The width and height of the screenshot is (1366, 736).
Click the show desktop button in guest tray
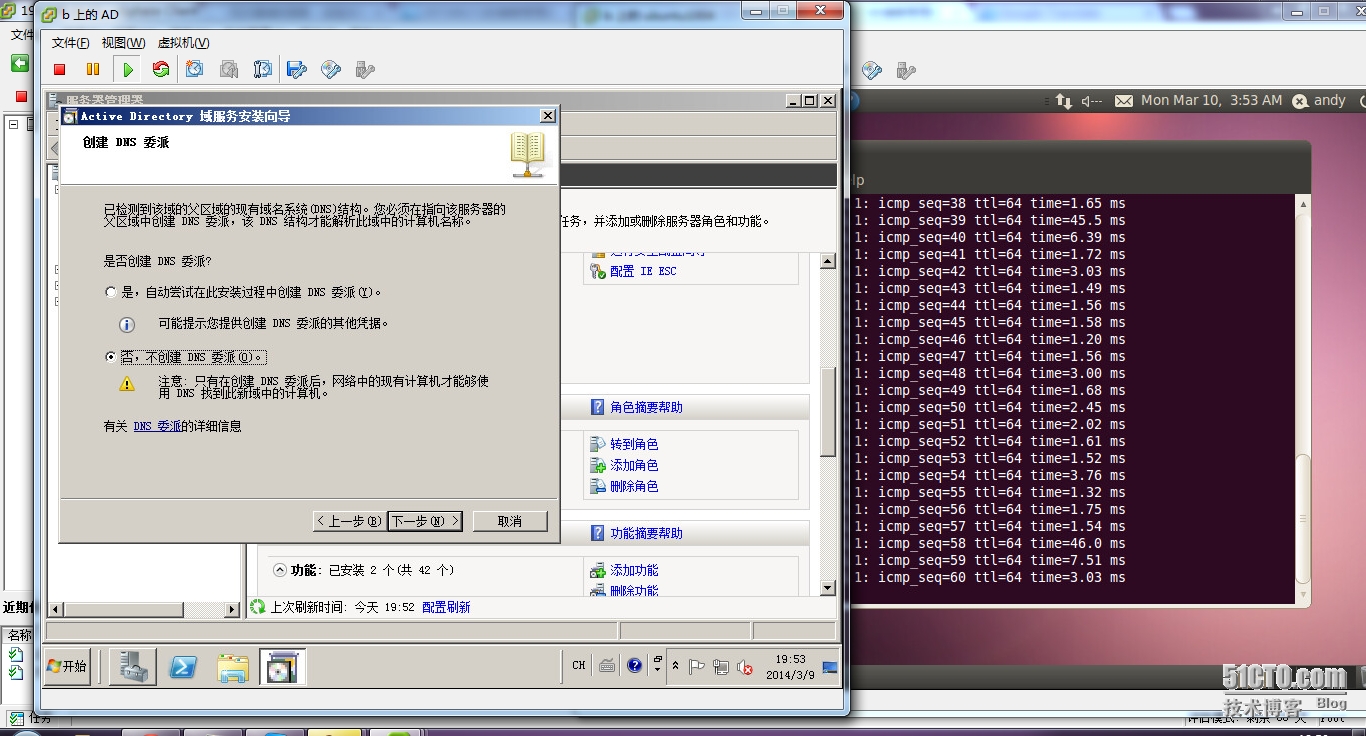click(x=830, y=666)
